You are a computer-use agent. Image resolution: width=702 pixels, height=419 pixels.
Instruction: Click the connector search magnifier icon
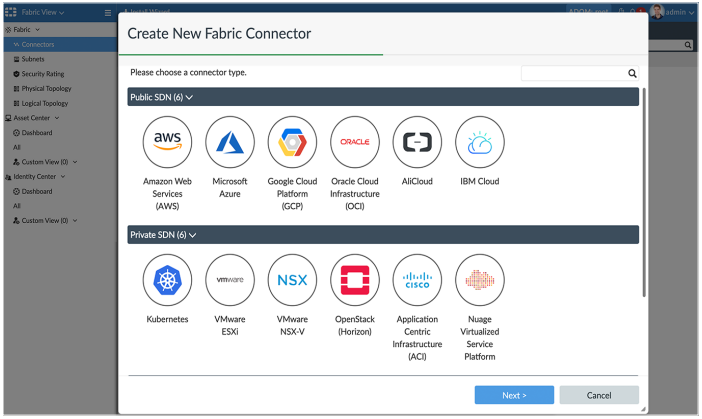click(632, 73)
